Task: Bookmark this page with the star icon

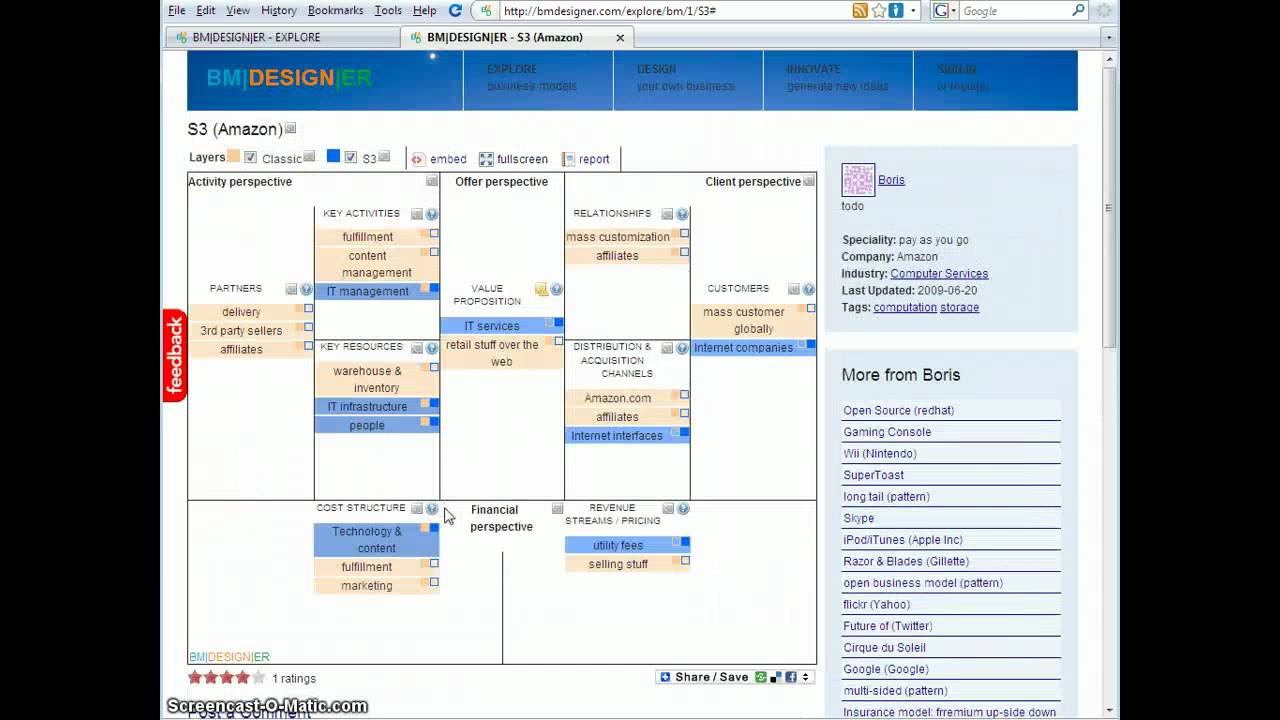Action: click(x=879, y=10)
